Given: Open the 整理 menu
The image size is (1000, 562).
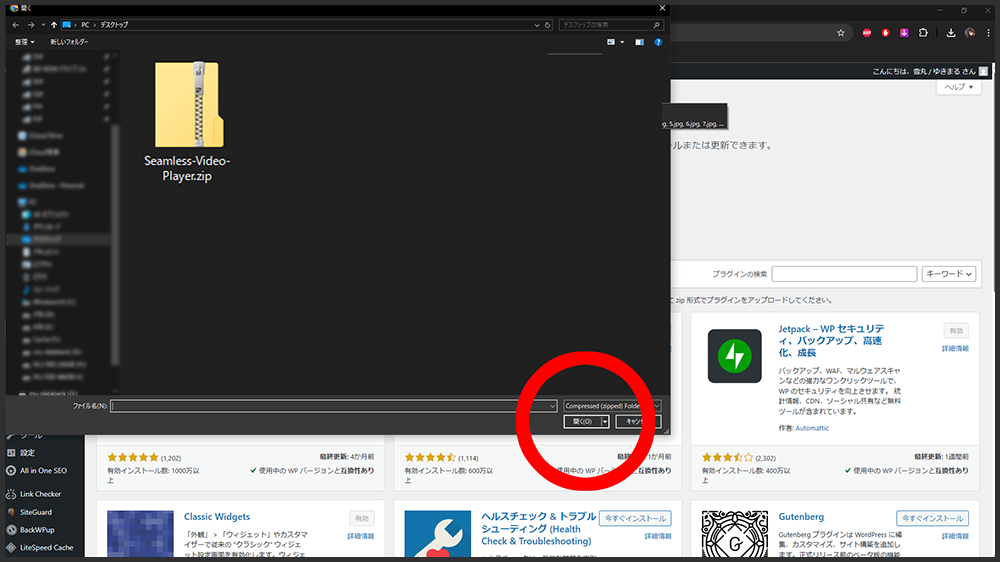Looking at the screenshot, I should coord(24,41).
